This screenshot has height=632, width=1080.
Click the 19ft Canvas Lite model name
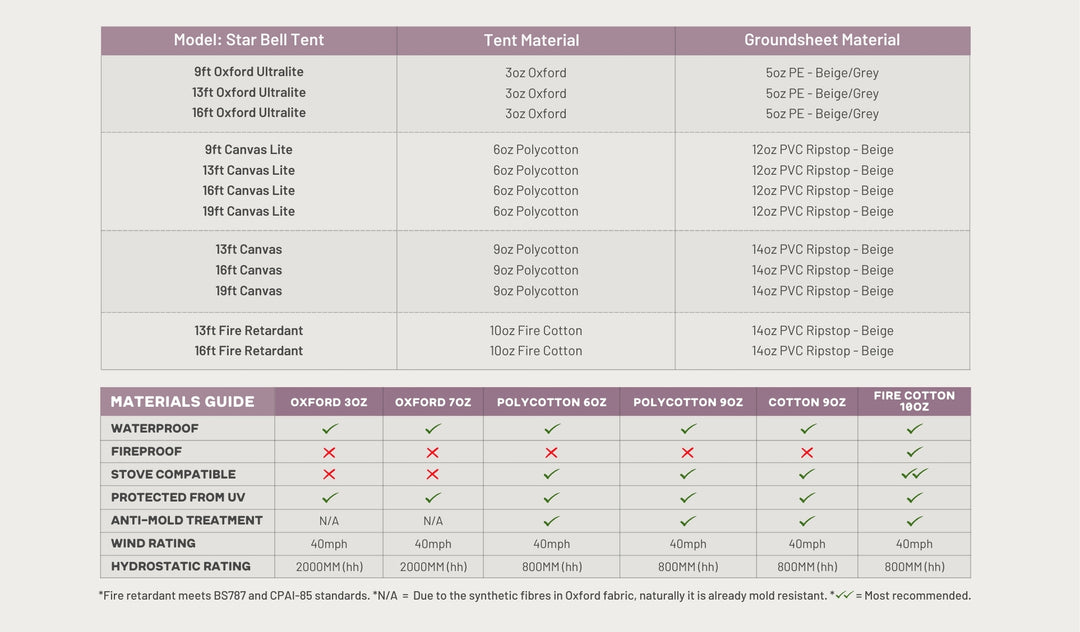click(249, 211)
